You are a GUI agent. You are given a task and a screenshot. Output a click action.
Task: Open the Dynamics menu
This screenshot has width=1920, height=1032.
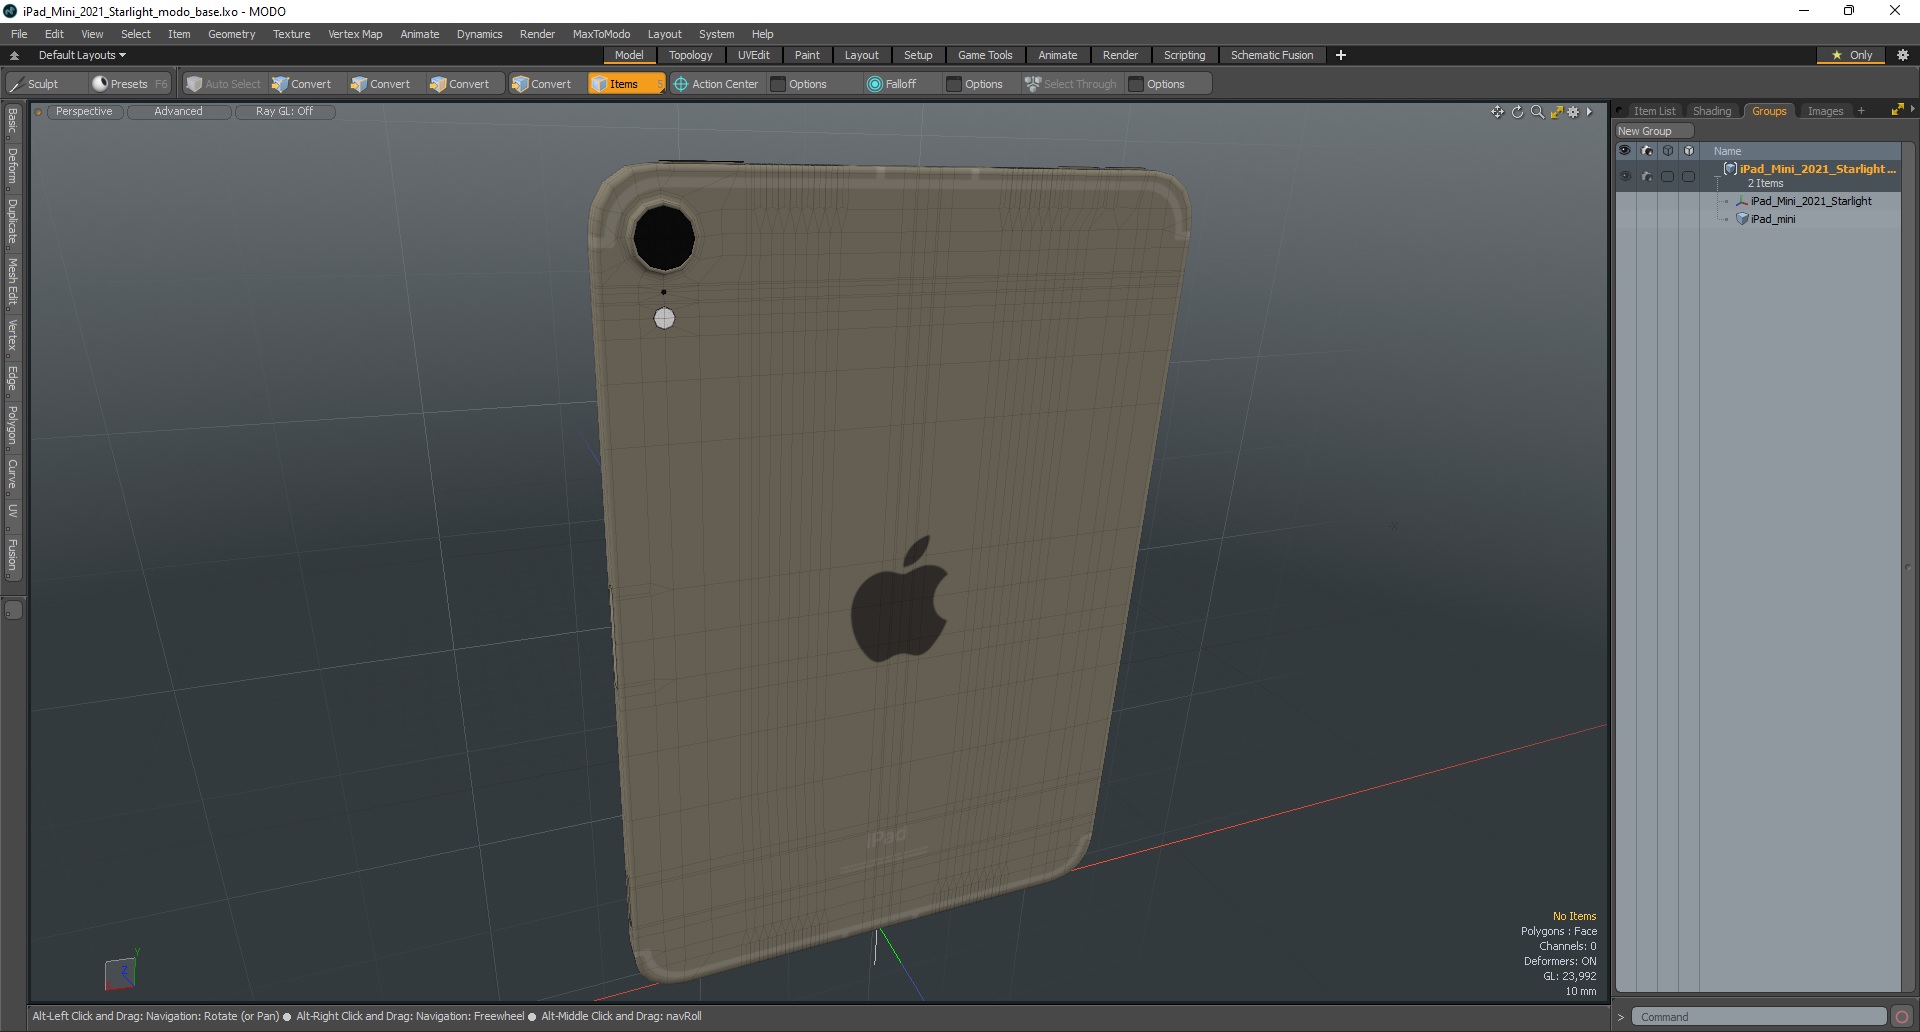point(479,34)
